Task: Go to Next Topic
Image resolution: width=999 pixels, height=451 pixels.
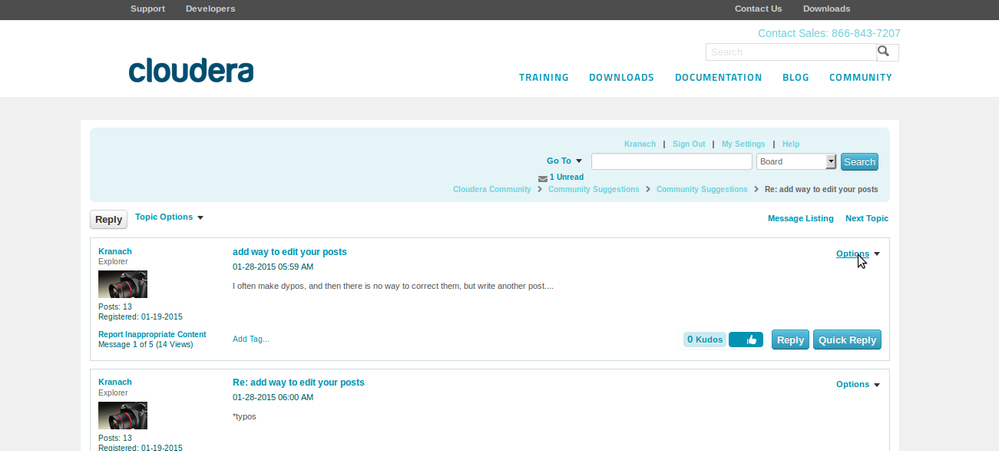Action: [x=866, y=218]
